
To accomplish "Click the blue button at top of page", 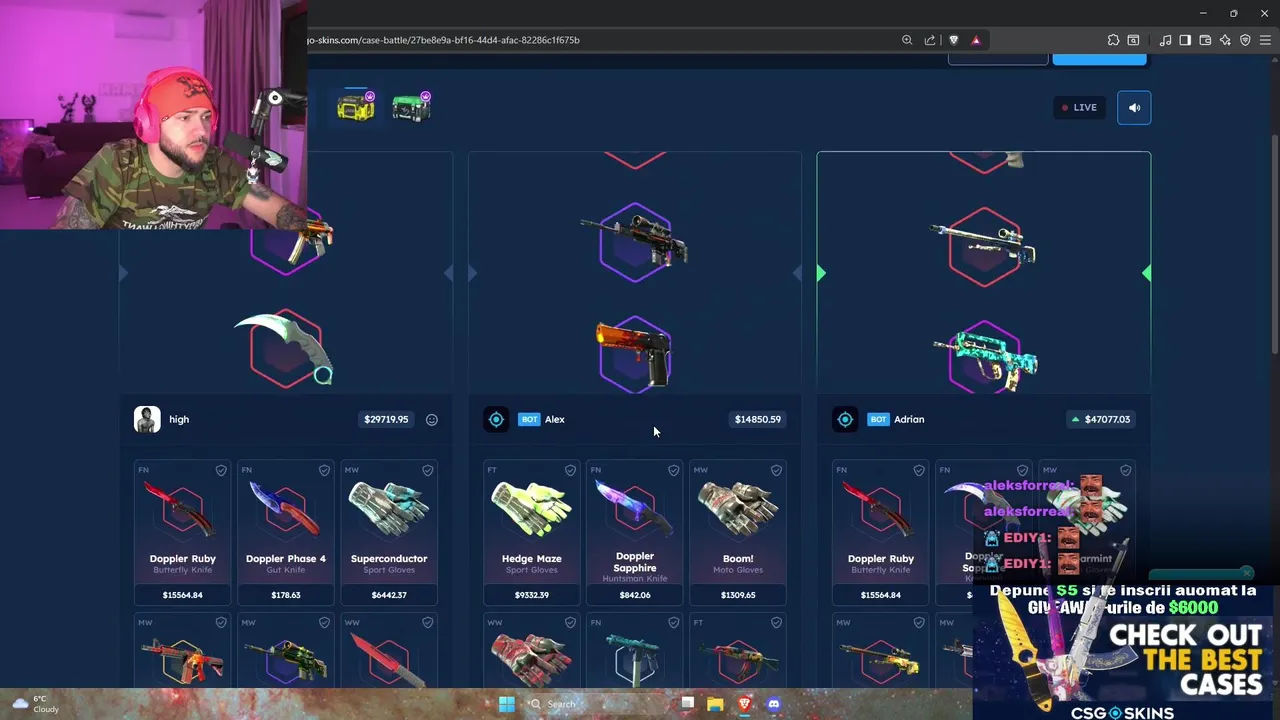I will click(1099, 59).
